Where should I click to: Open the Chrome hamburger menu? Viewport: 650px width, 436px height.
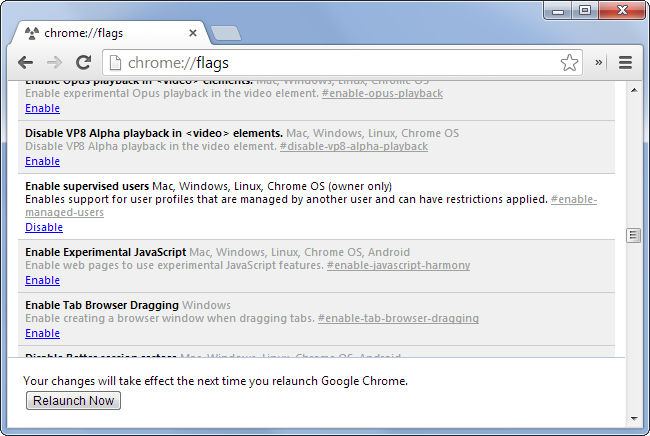tap(625, 62)
